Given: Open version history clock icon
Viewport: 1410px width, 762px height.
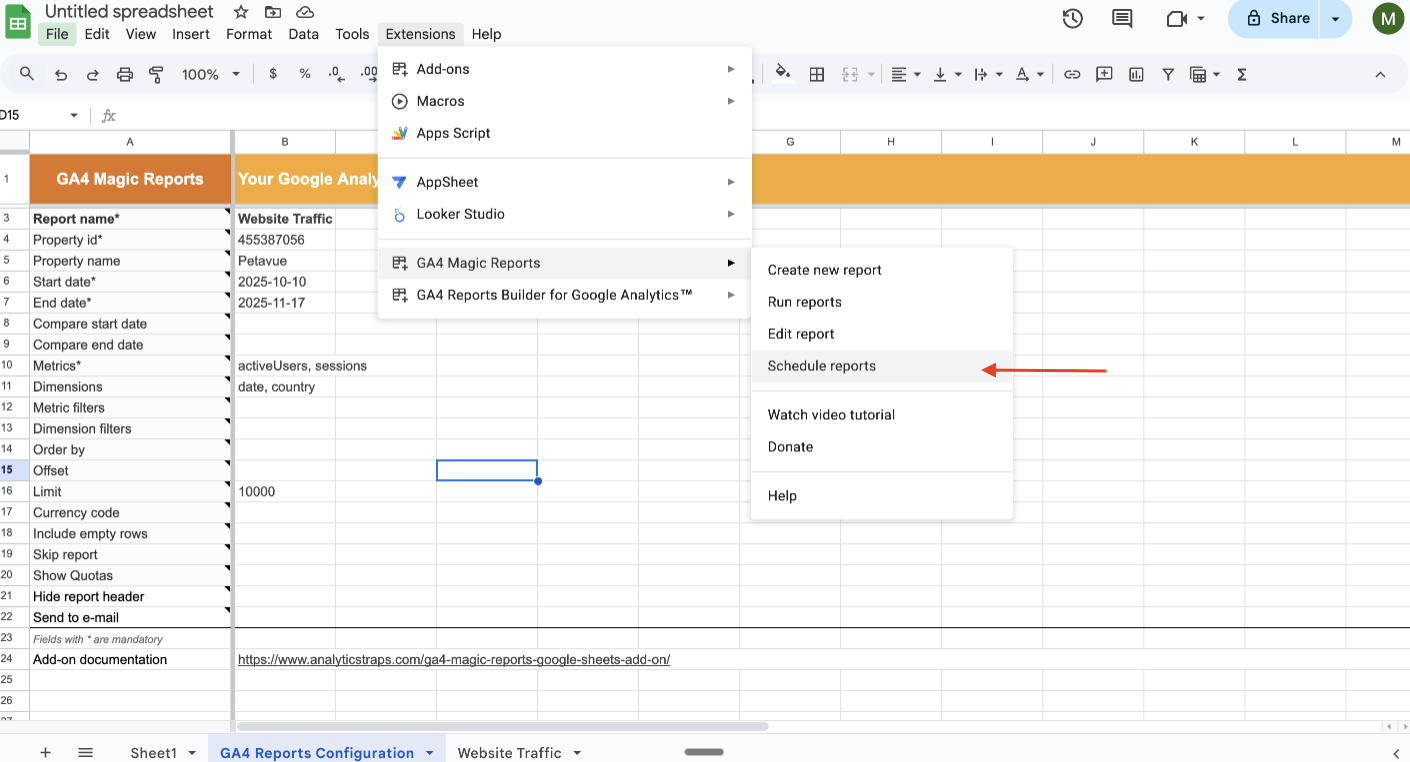Looking at the screenshot, I should click(1073, 18).
